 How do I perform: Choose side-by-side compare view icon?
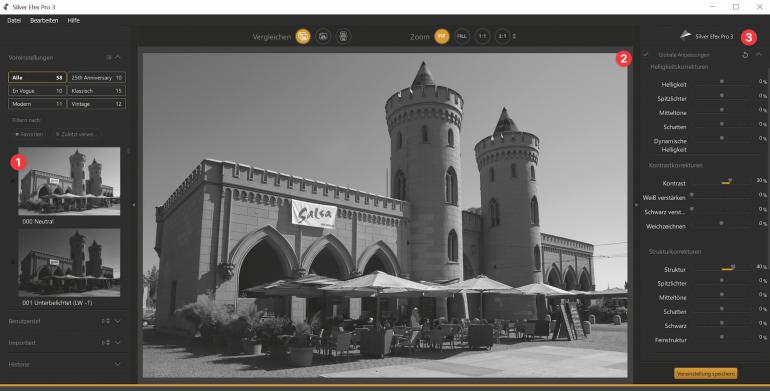coord(343,36)
